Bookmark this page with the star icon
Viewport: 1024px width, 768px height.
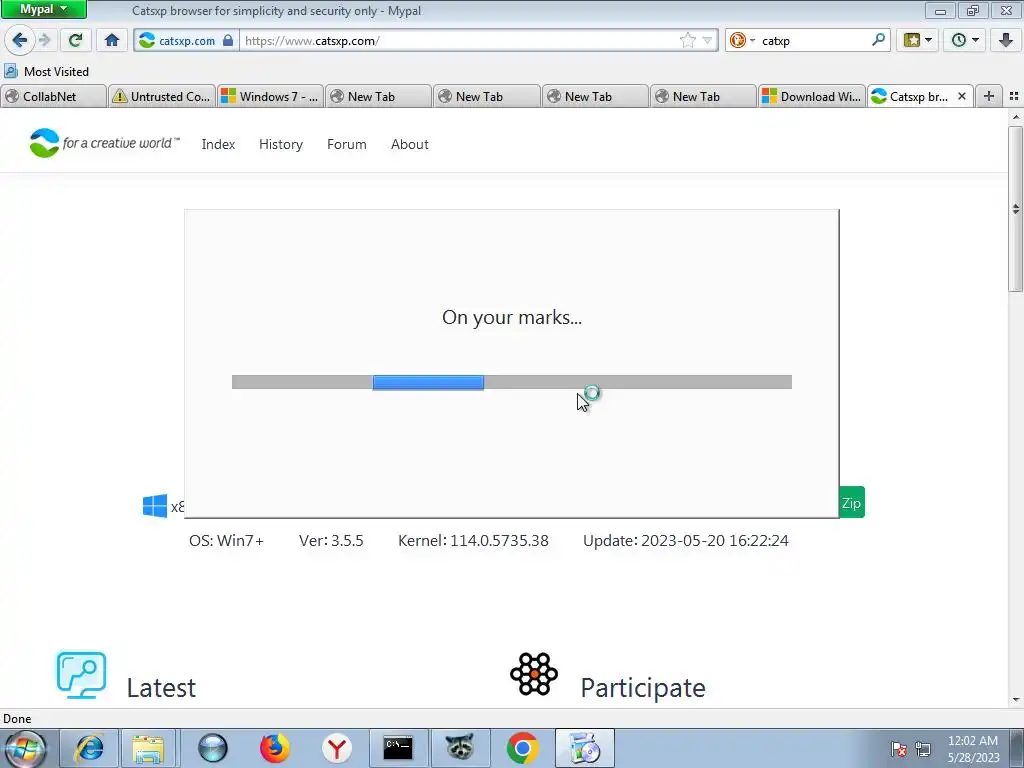pyautogui.click(x=688, y=40)
